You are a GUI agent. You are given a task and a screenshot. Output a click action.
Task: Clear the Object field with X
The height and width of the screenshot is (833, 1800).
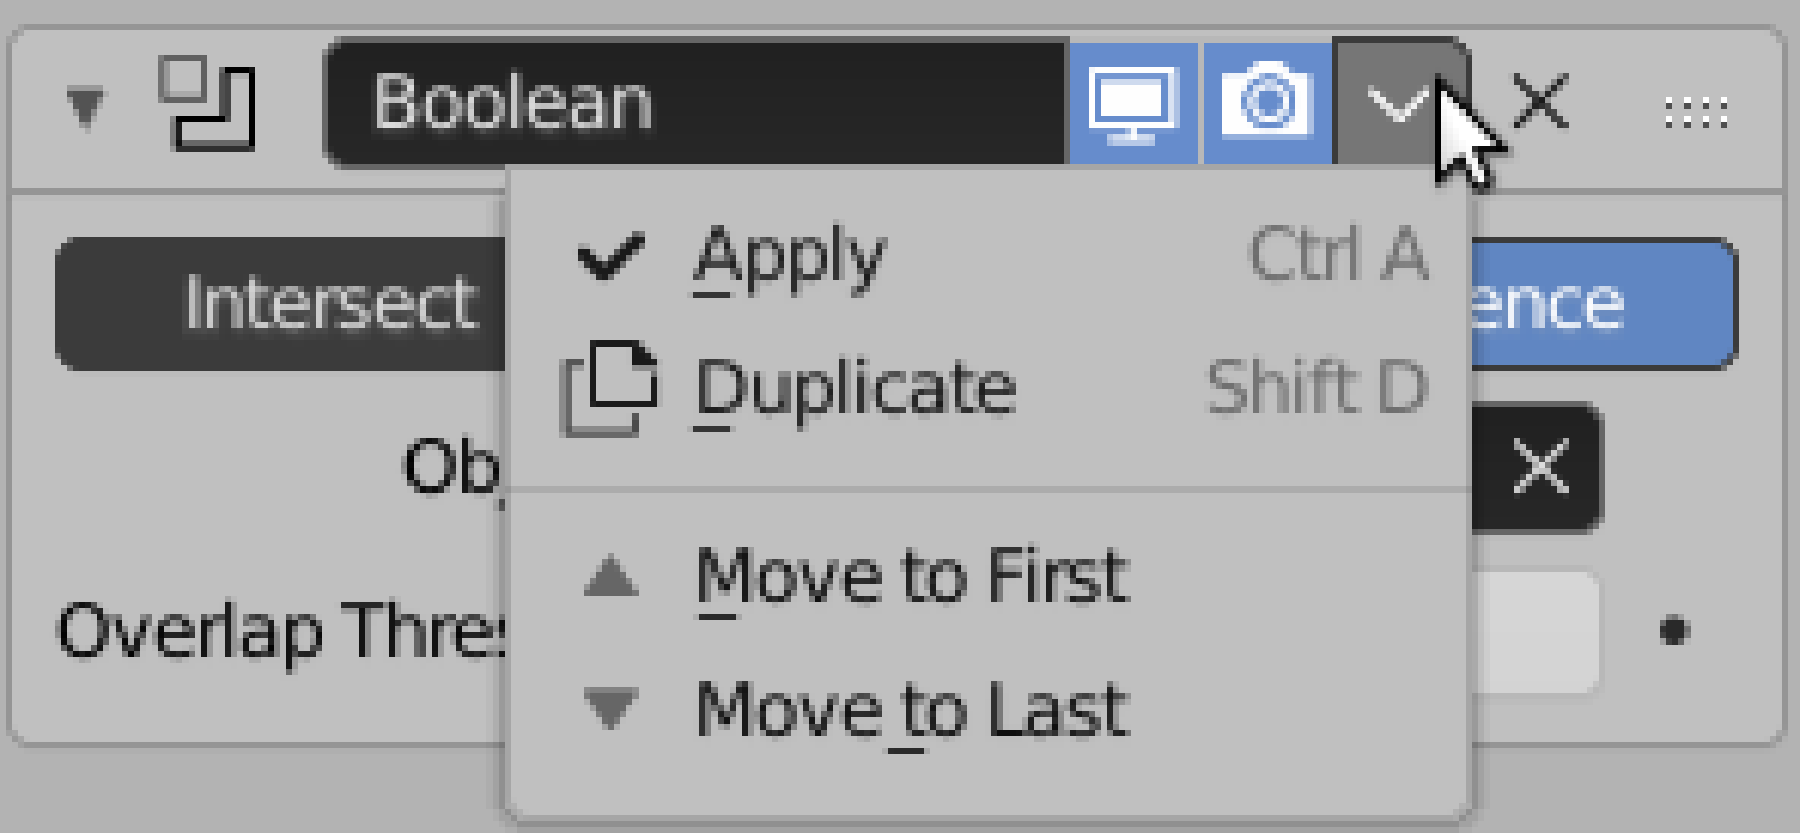pyautogui.click(x=1540, y=466)
